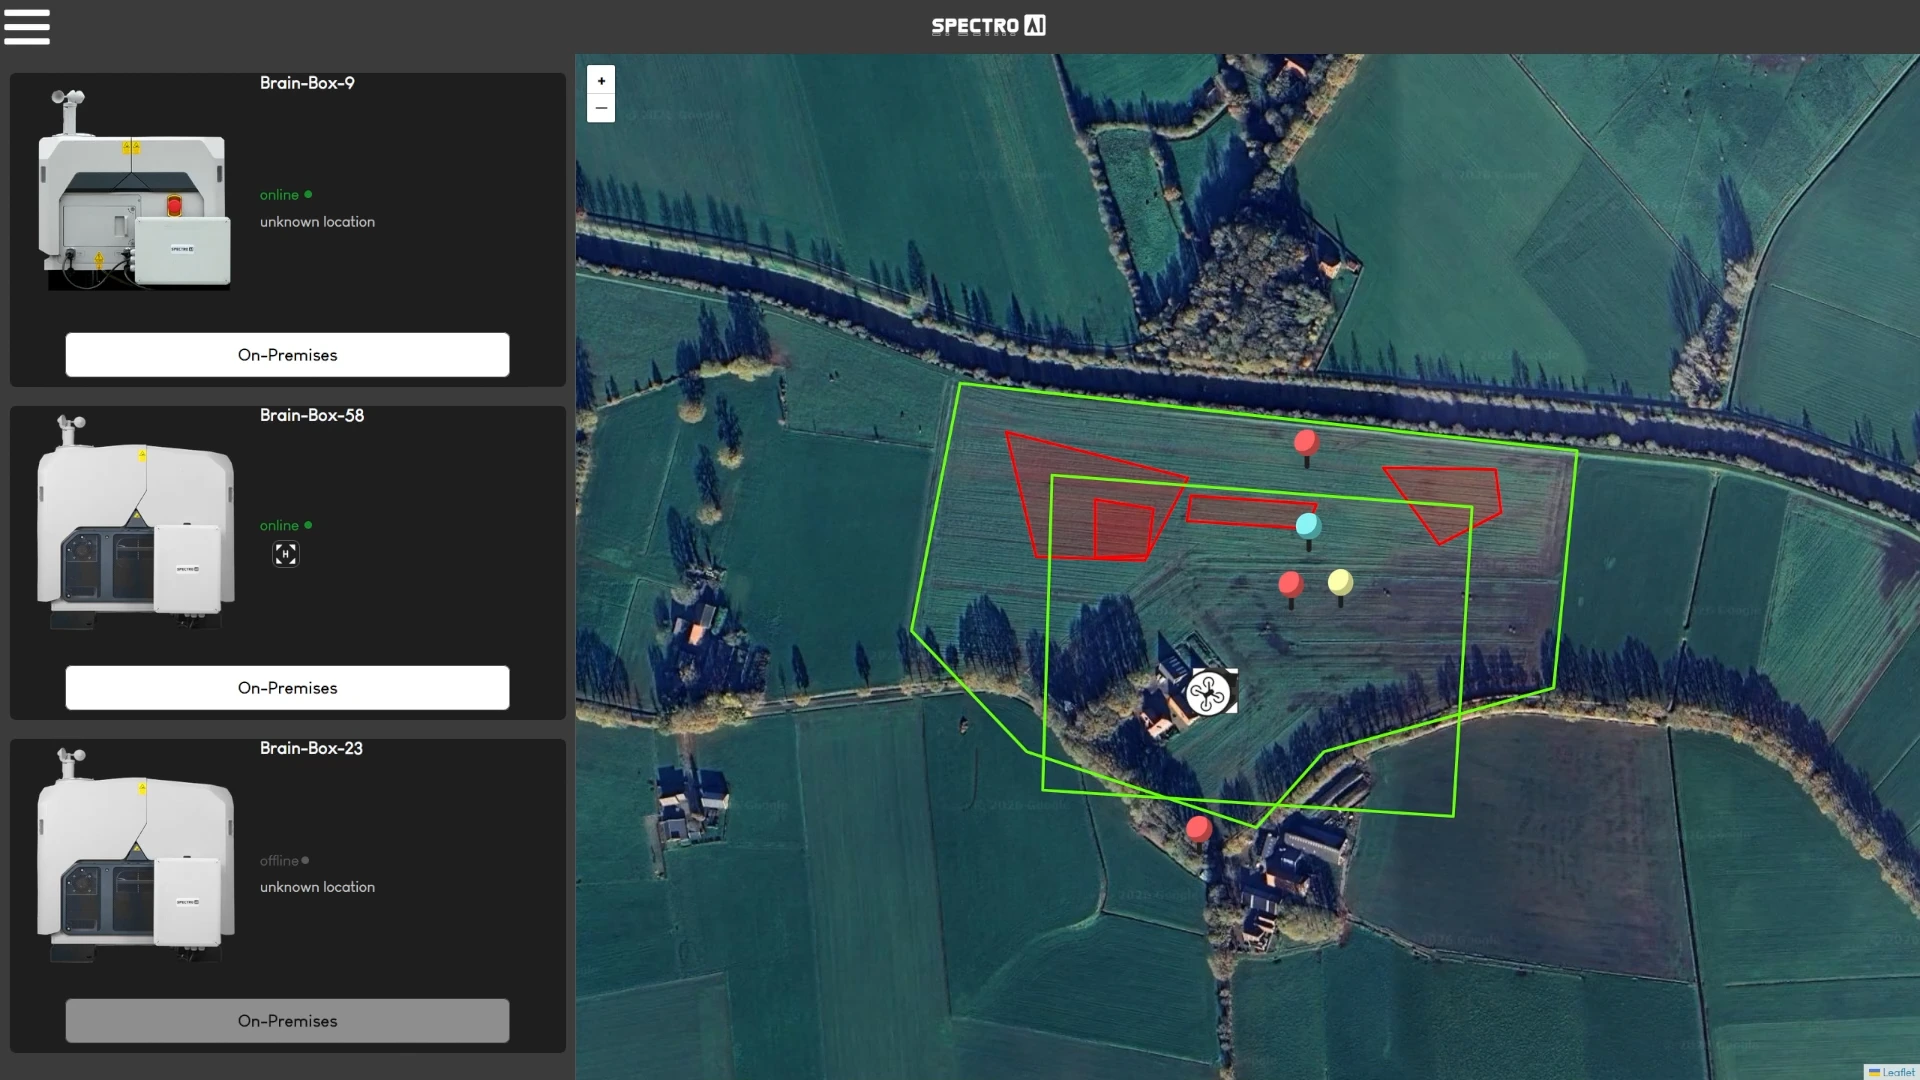Click the Brain-Box-23 device image

[x=135, y=856]
